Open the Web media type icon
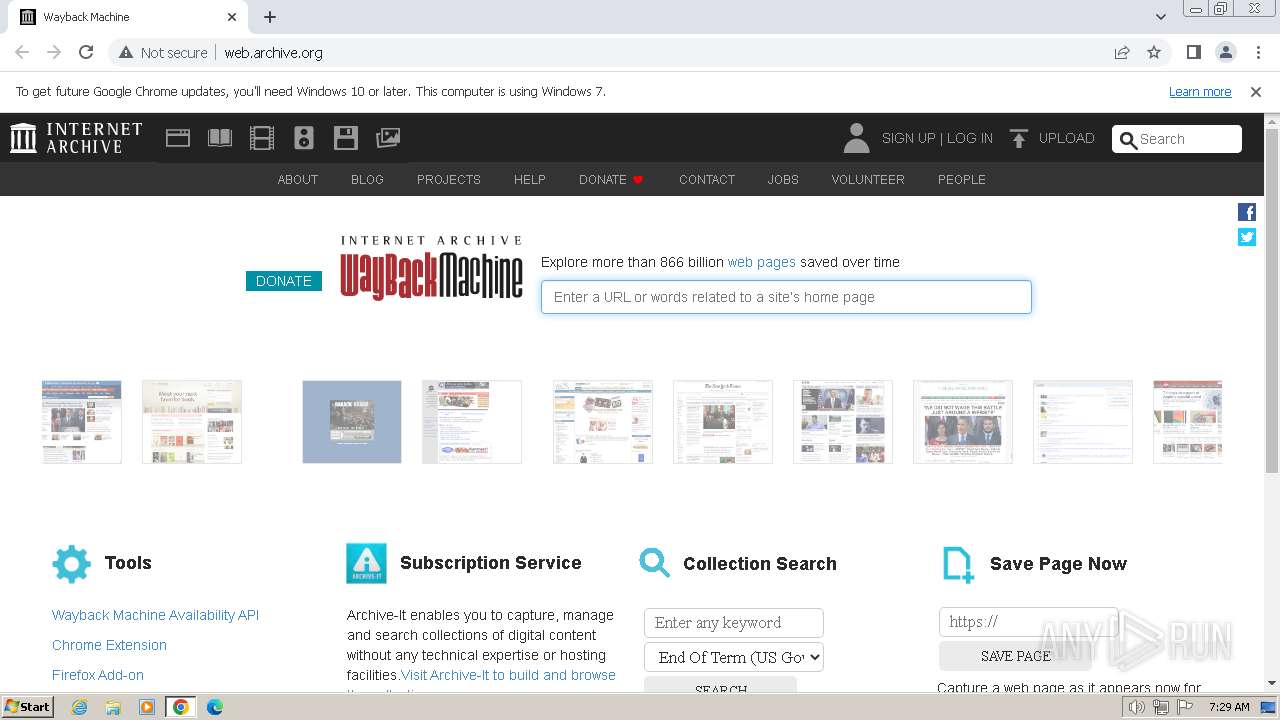The width and height of the screenshot is (1280, 720). (x=178, y=138)
